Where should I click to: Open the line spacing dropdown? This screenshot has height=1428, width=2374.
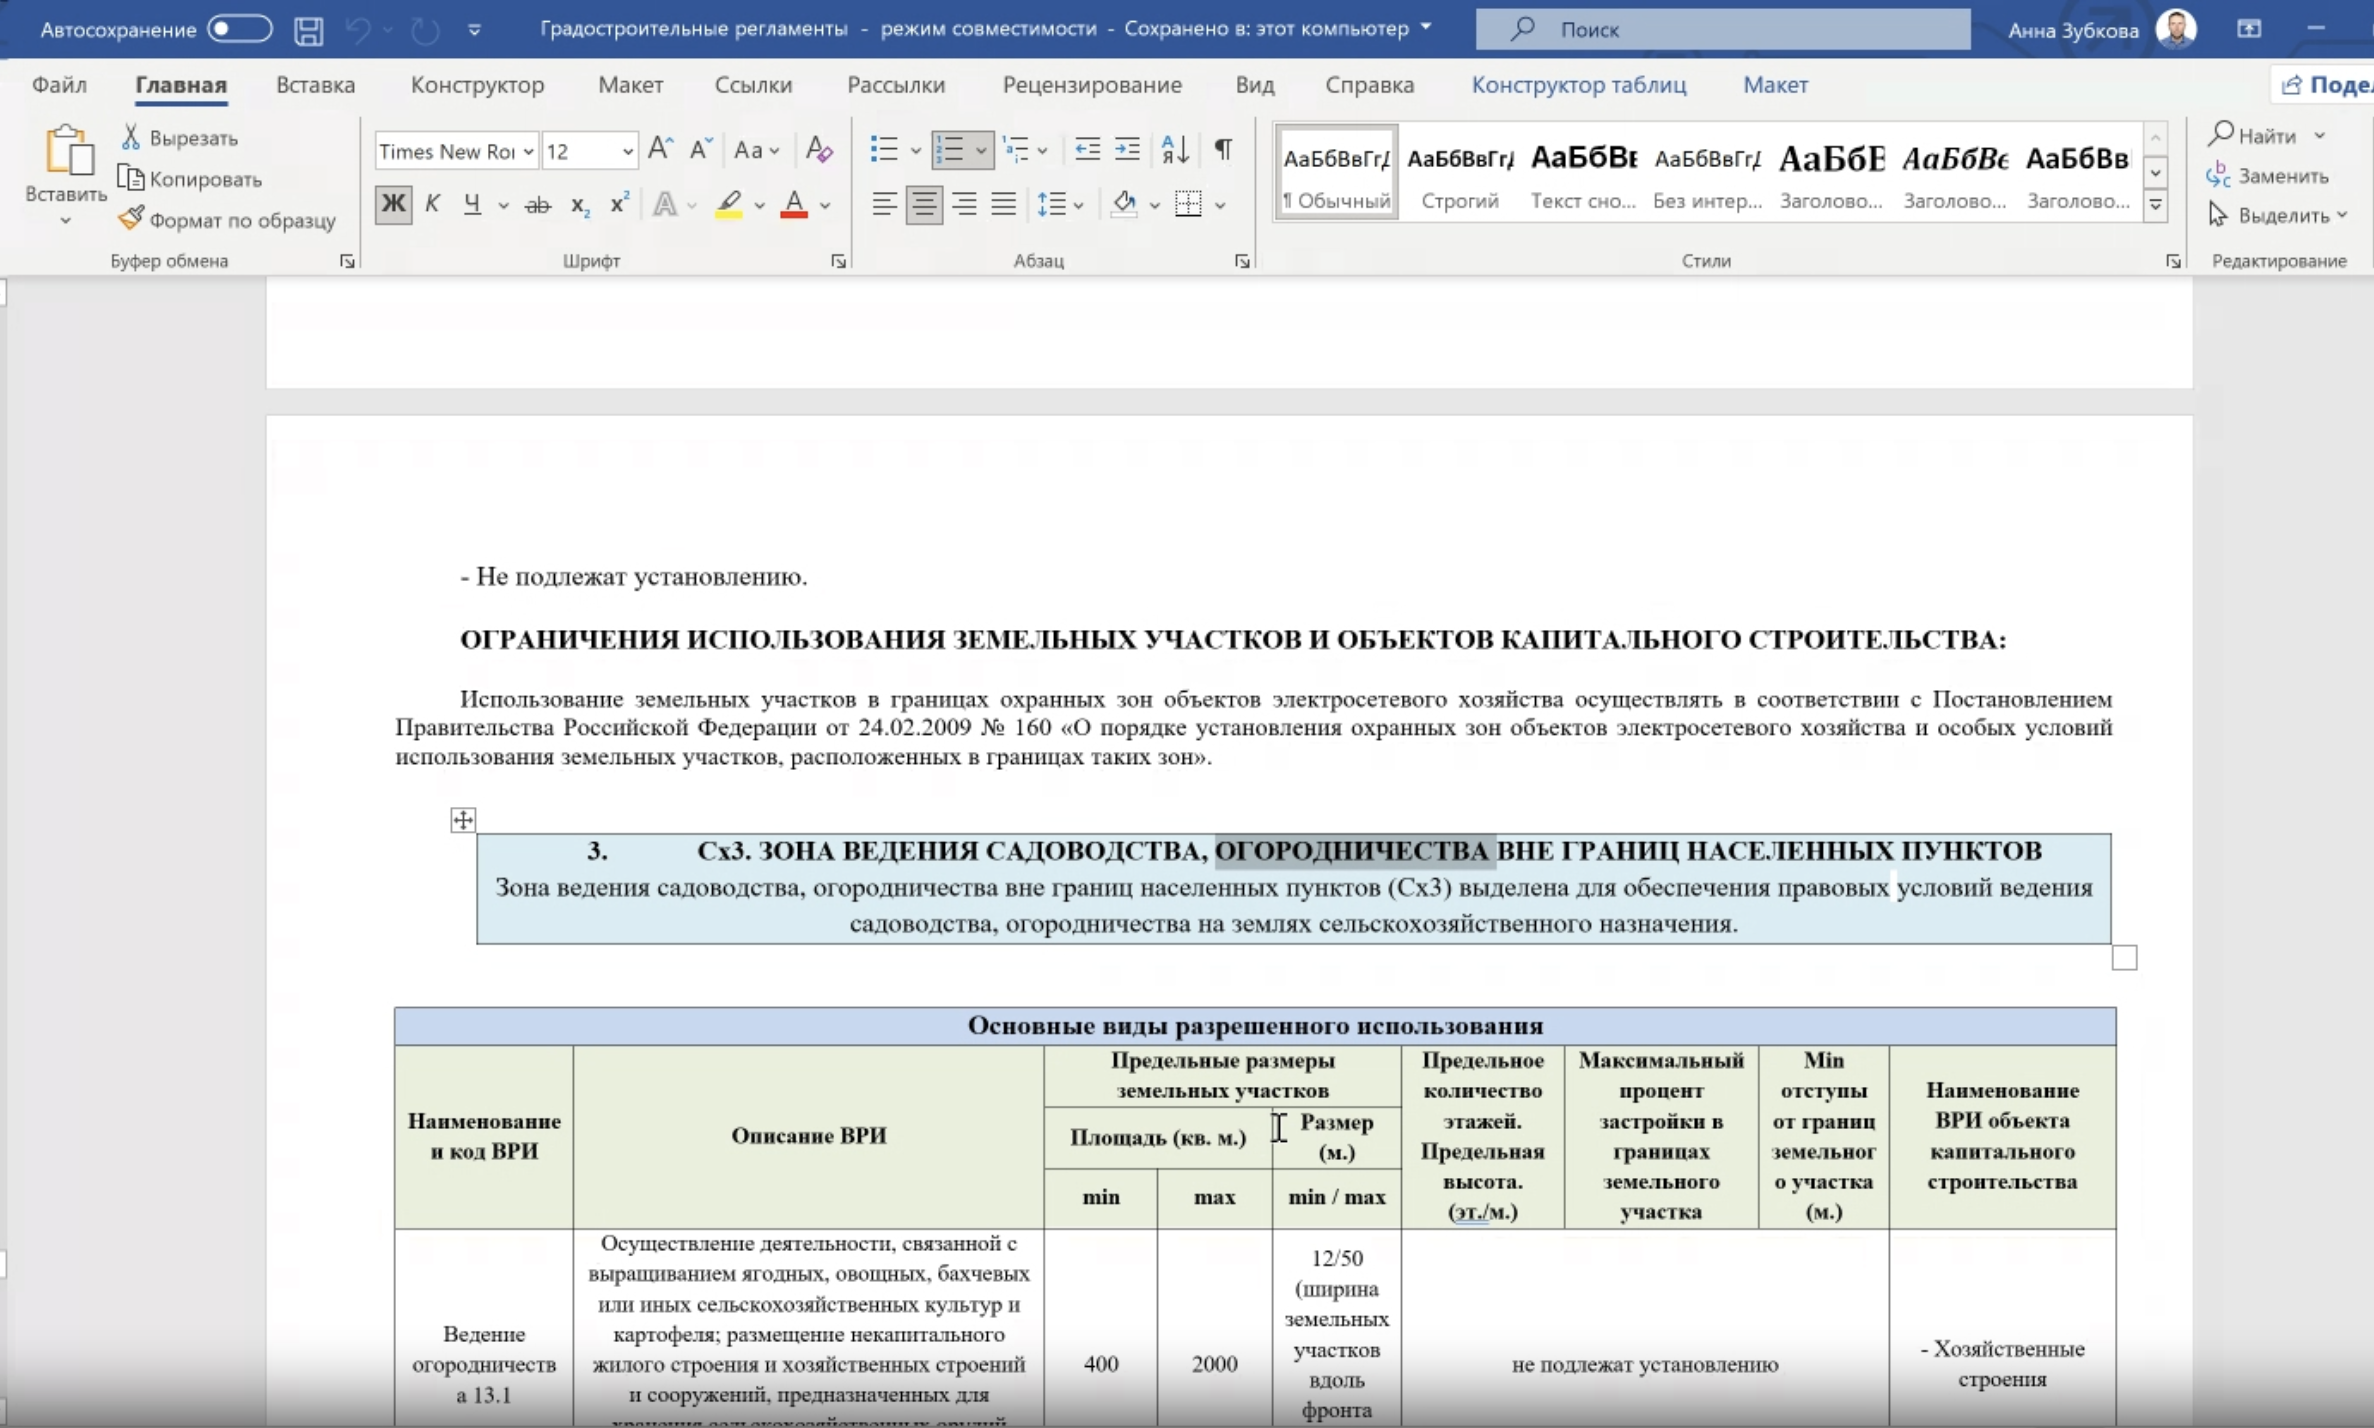point(1060,204)
